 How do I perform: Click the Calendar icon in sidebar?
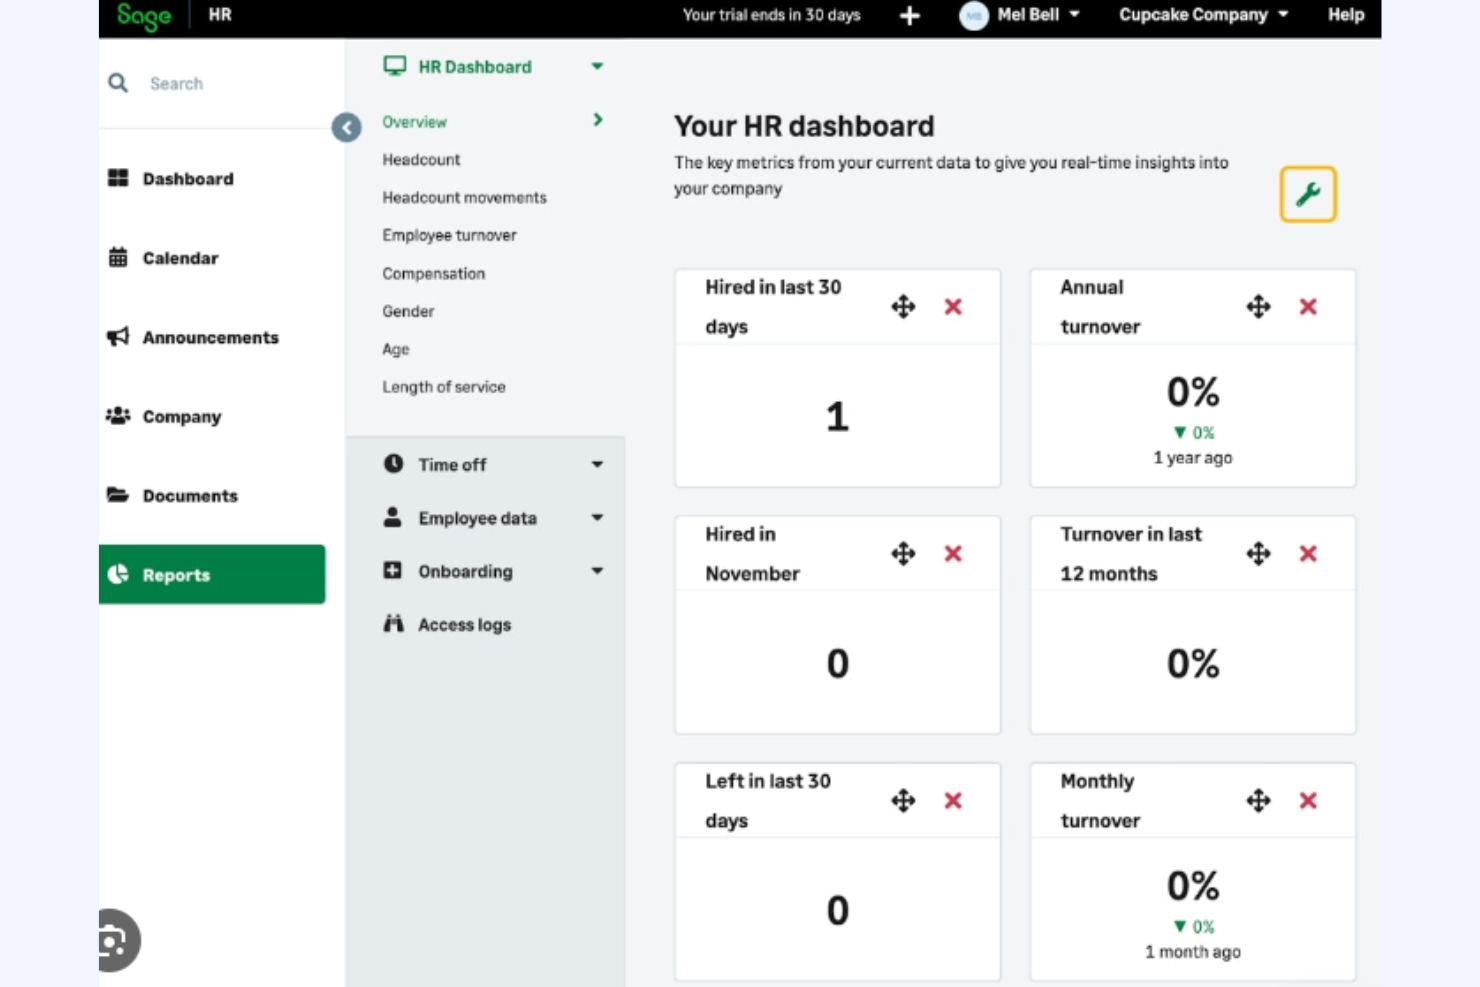click(x=118, y=257)
